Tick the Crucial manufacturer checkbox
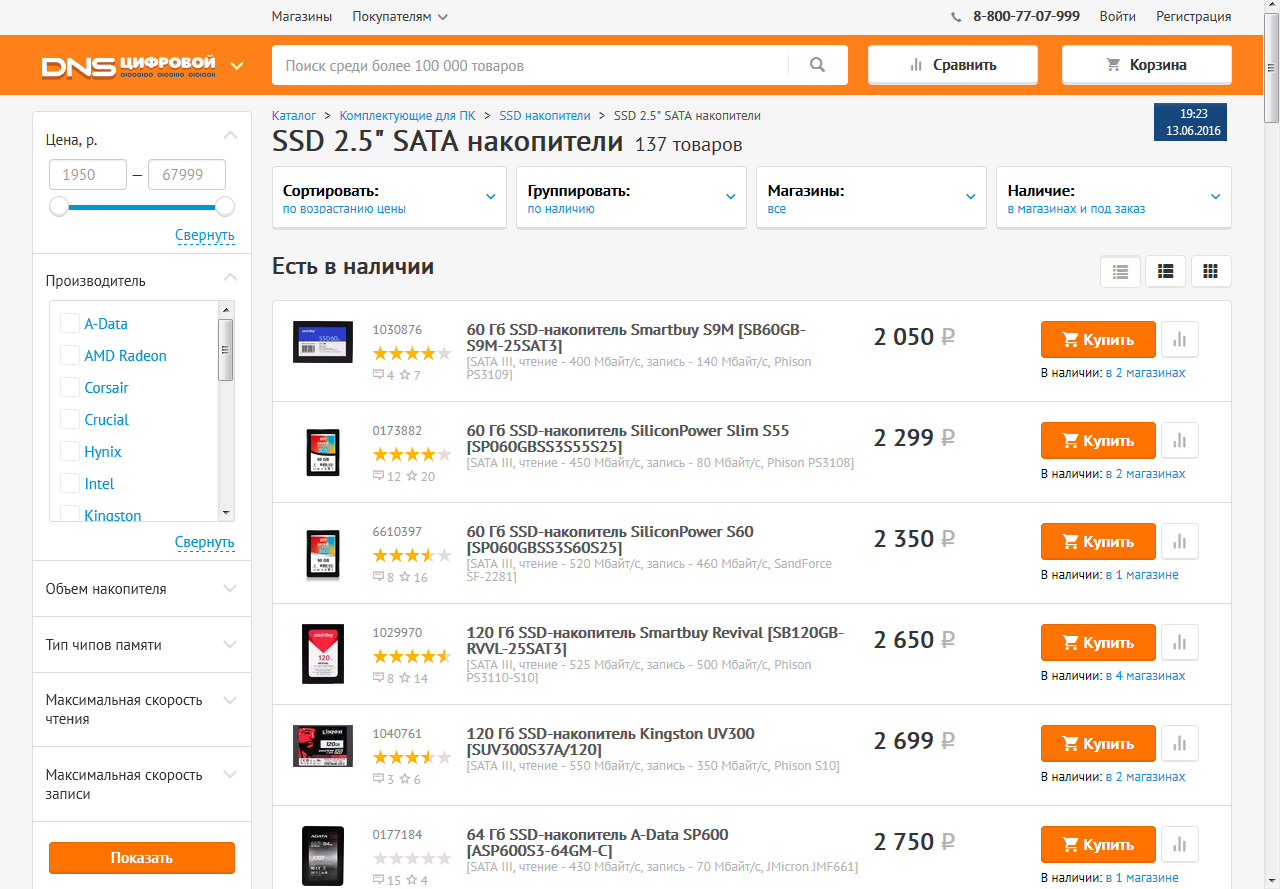The width and height of the screenshot is (1280, 889). 70,419
